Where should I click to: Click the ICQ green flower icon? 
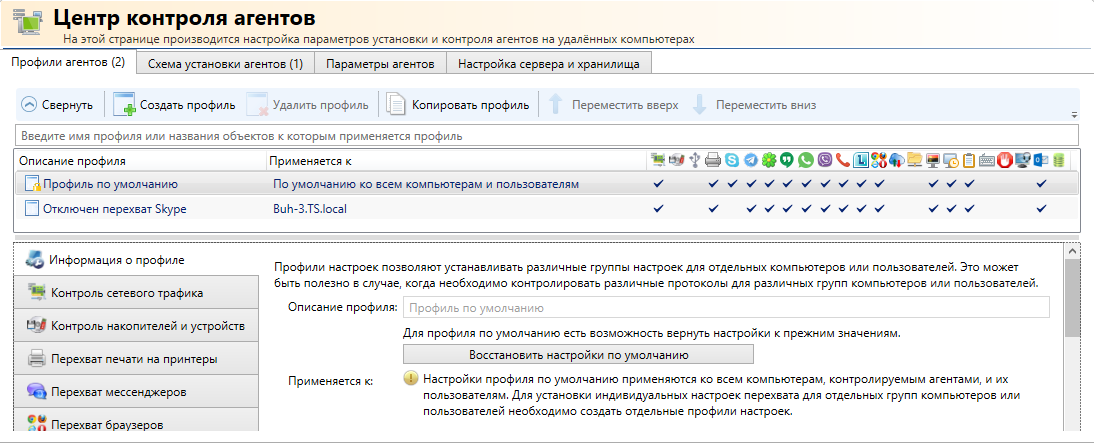click(x=769, y=160)
